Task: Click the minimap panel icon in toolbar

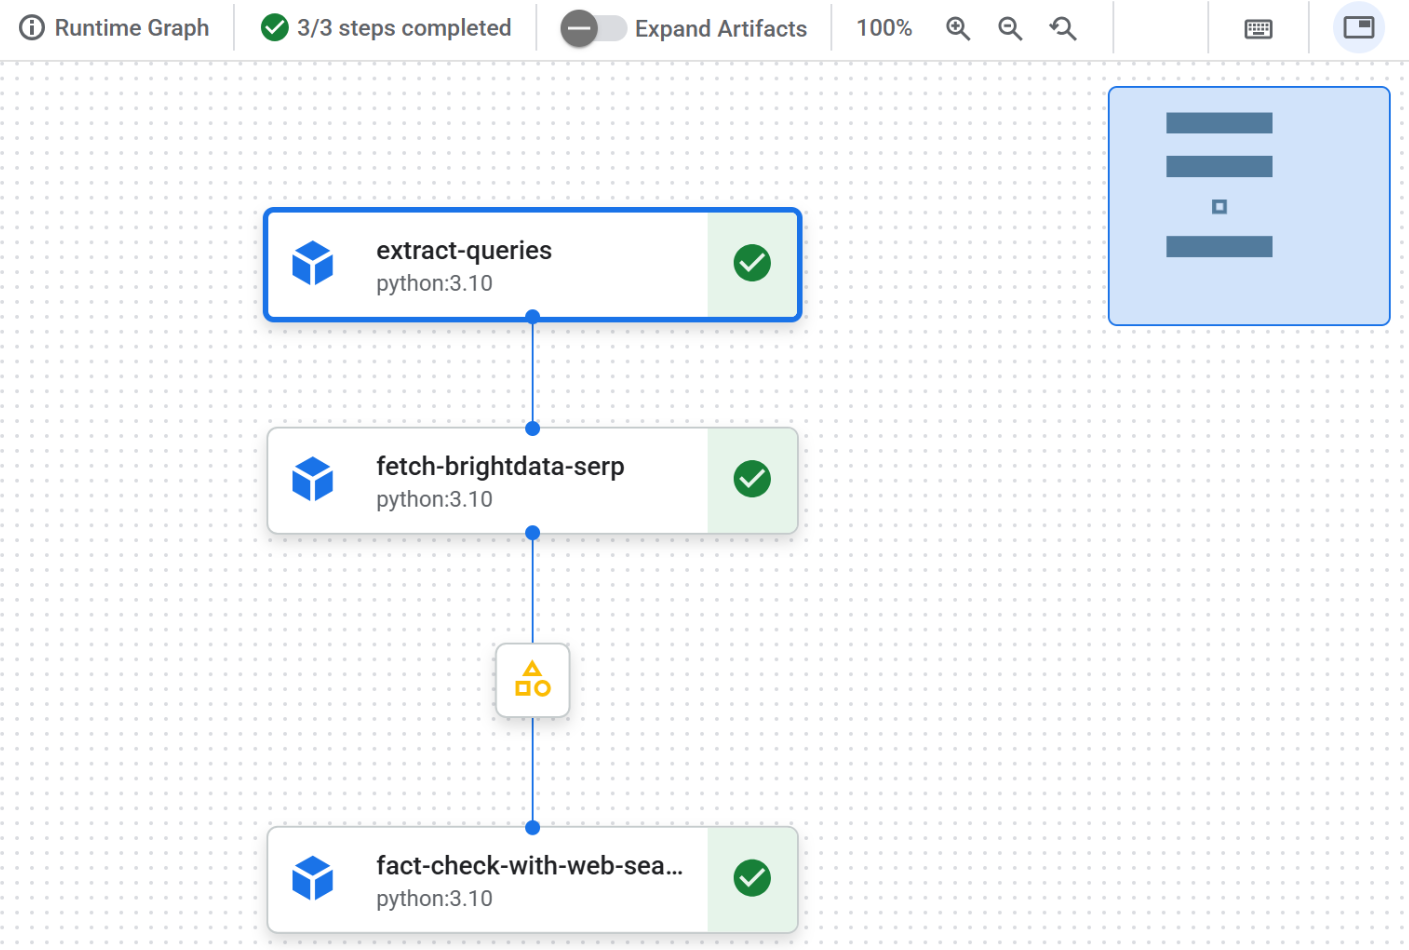Action: (1358, 27)
